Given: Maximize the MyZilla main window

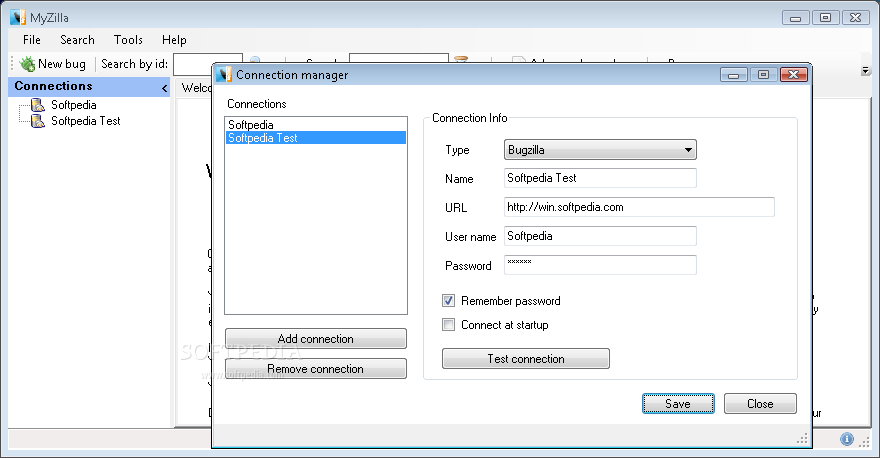Looking at the screenshot, I should [x=826, y=18].
